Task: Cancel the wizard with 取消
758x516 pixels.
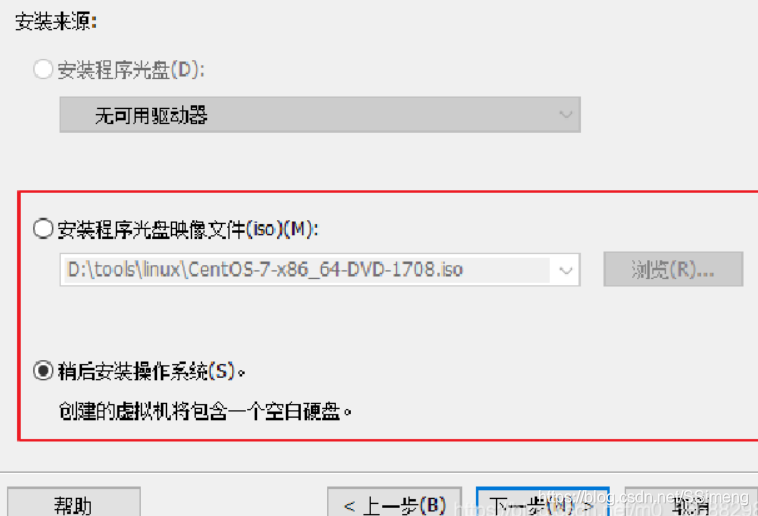Action: (x=691, y=502)
